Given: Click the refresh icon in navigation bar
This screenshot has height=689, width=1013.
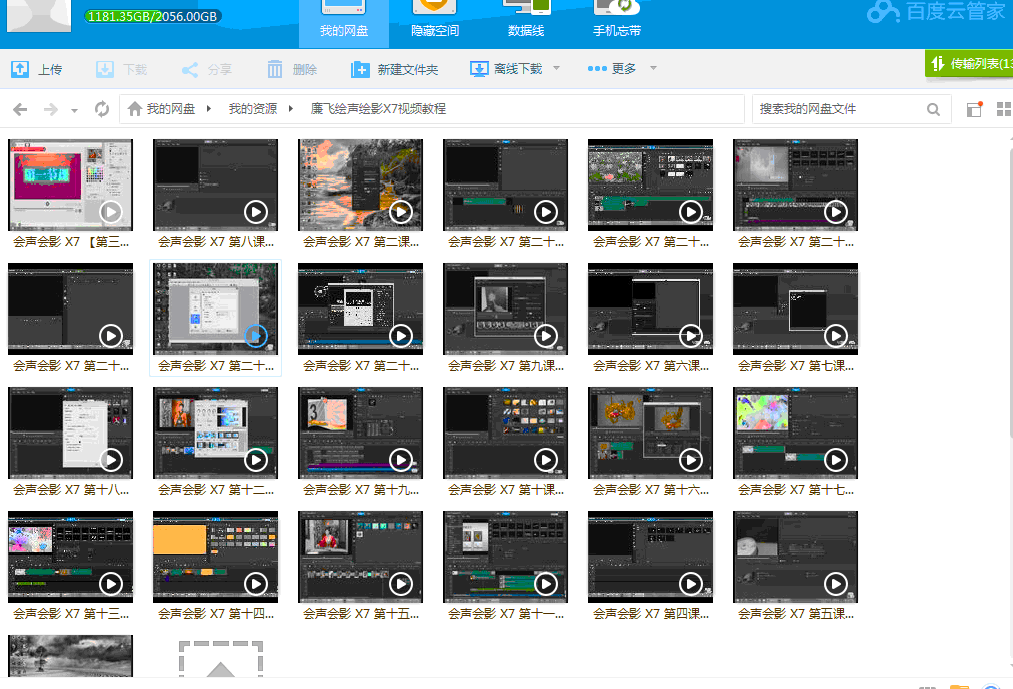Looking at the screenshot, I should point(101,109).
